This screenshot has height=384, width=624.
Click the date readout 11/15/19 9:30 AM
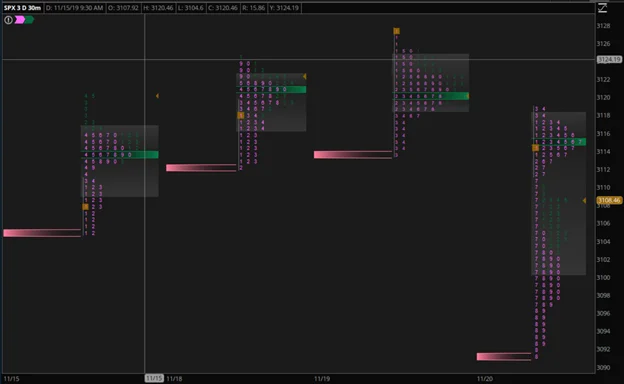(74, 8)
